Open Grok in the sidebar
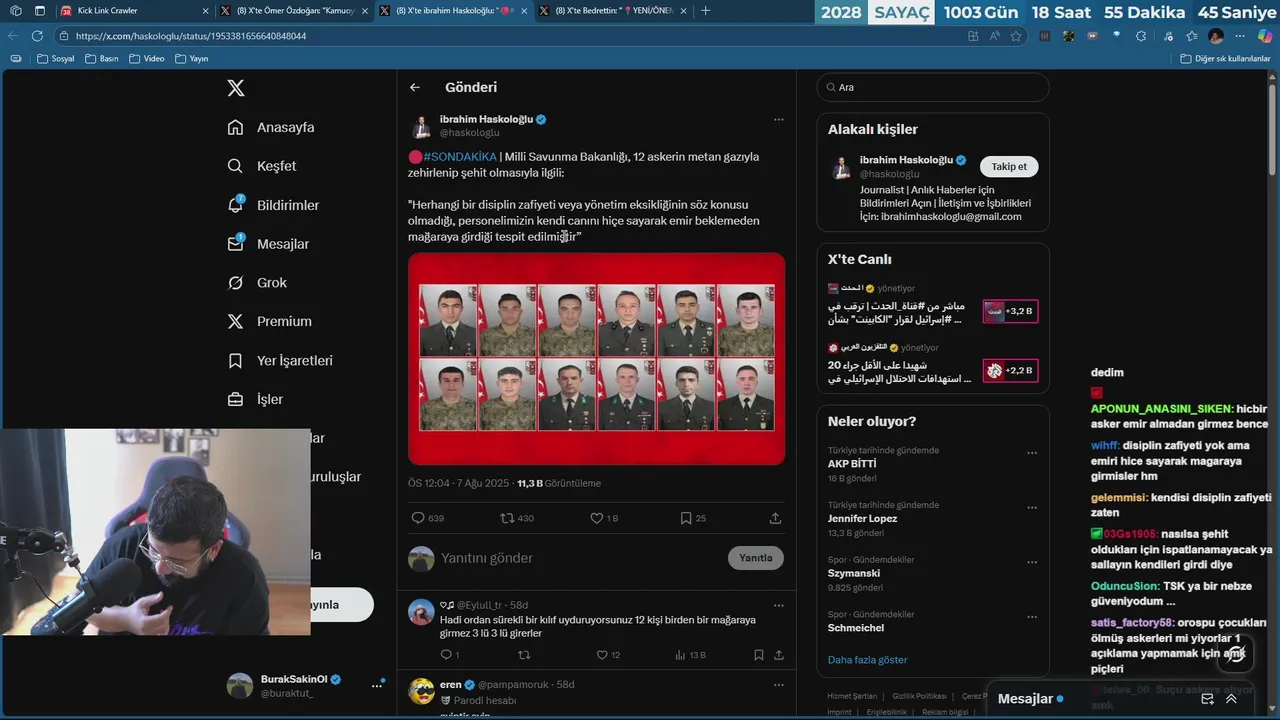 pyautogui.click(x=257, y=283)
